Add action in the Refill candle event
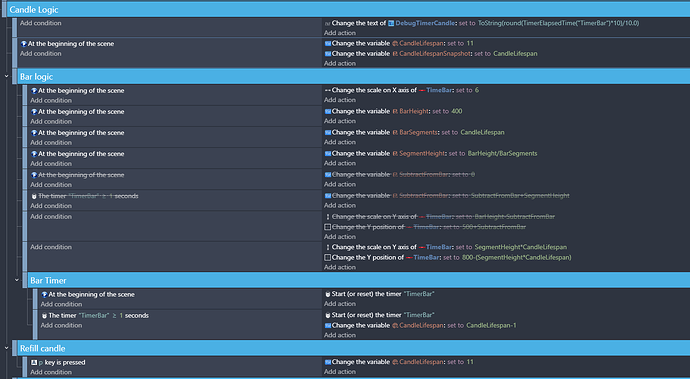The height and width of the screenshot is (379, 690). pos(340,372)
